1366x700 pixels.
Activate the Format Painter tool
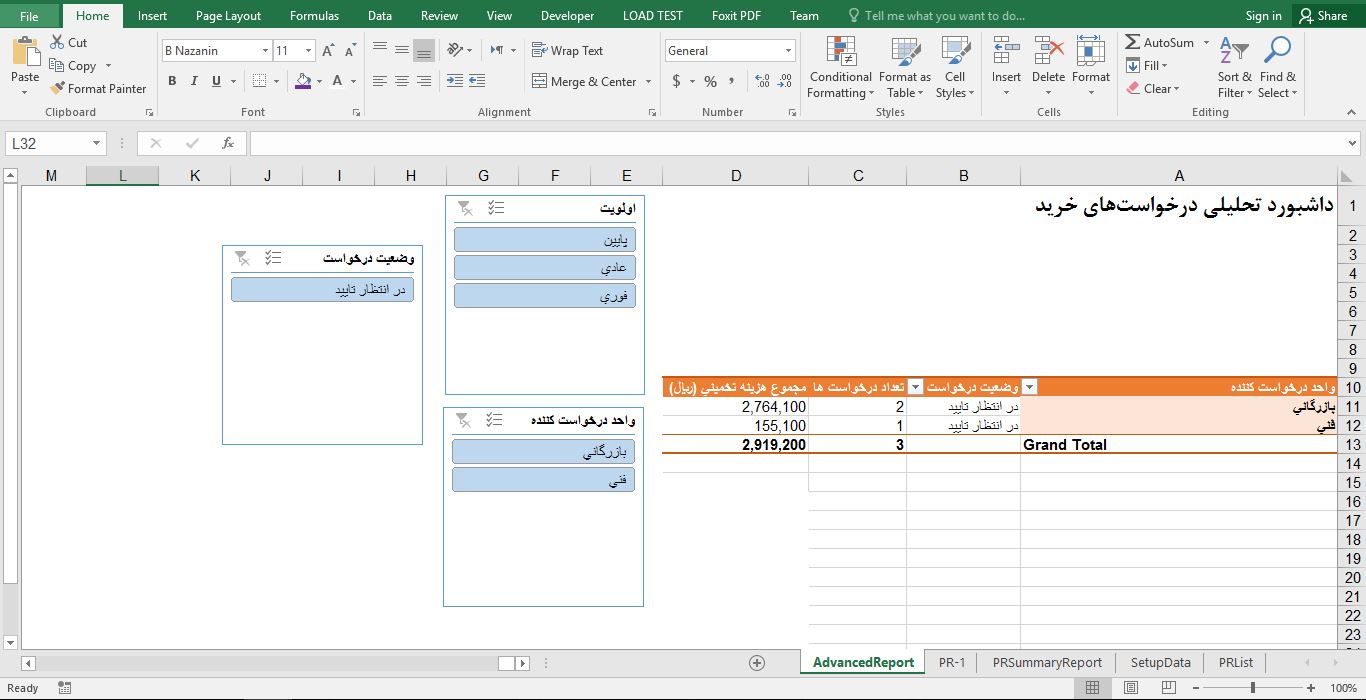99,88
